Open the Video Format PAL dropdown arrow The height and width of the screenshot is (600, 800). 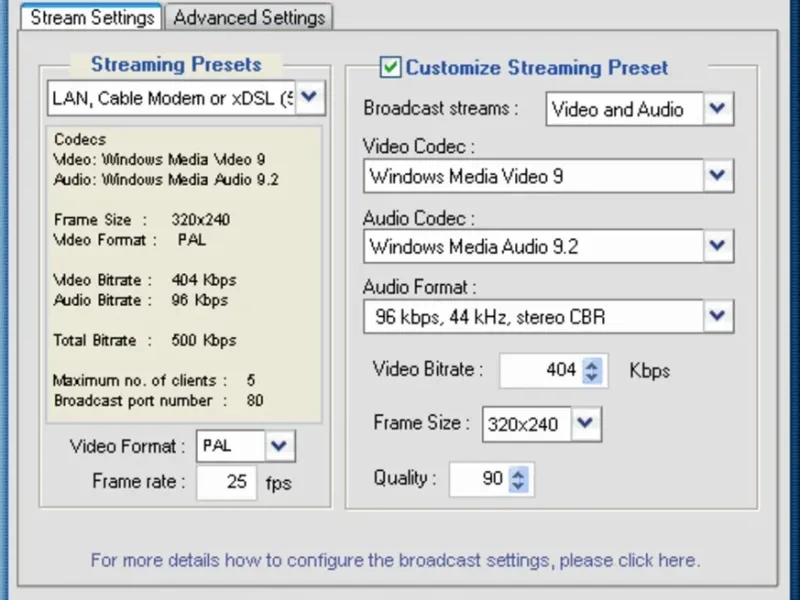tap(281, 446)
